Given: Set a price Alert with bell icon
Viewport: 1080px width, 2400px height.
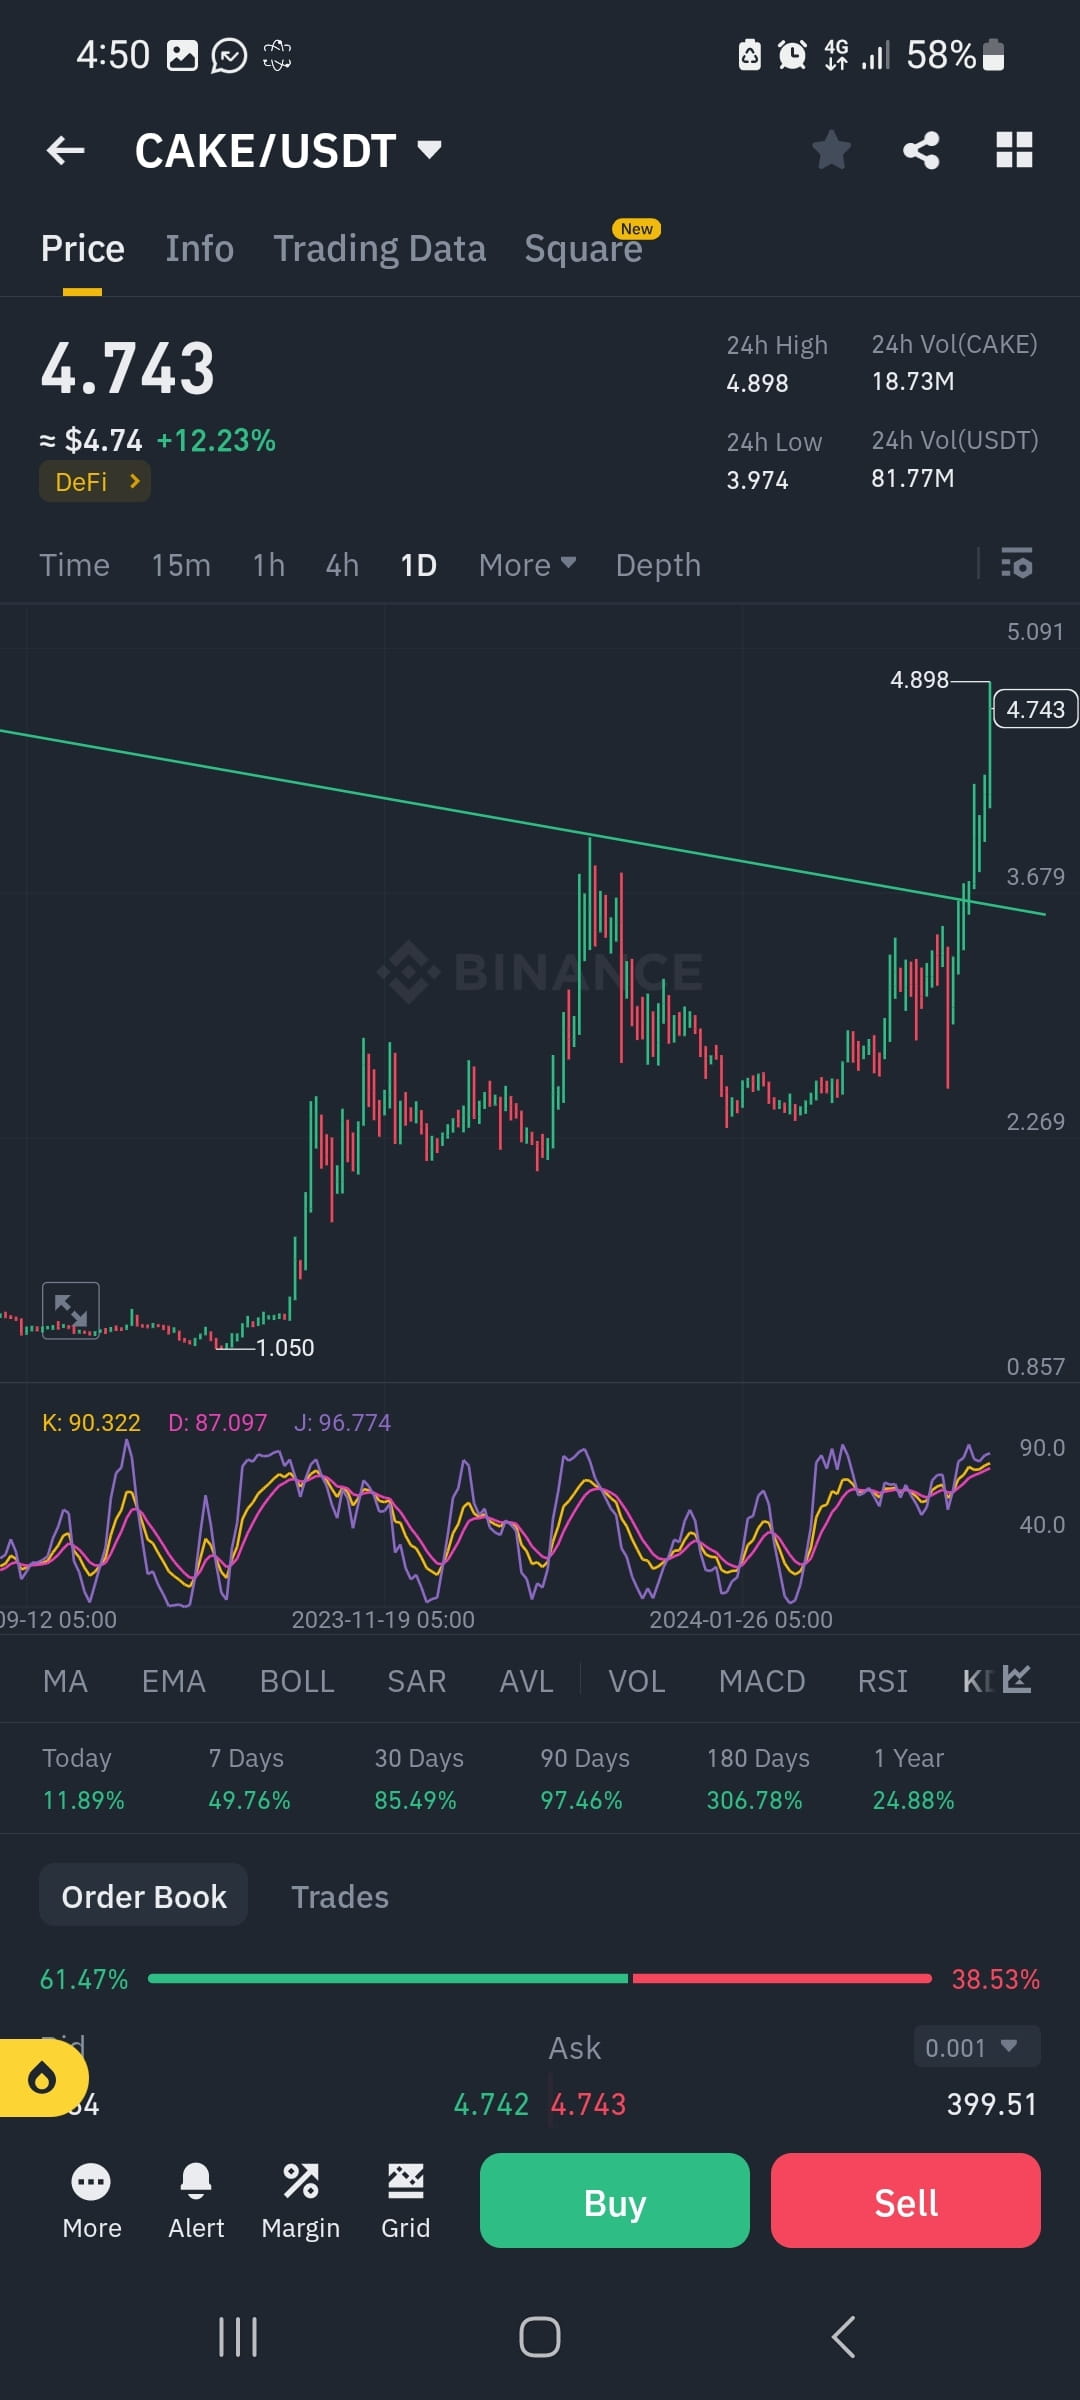Looking at the screenshot, I should (x=196, y=2203).
